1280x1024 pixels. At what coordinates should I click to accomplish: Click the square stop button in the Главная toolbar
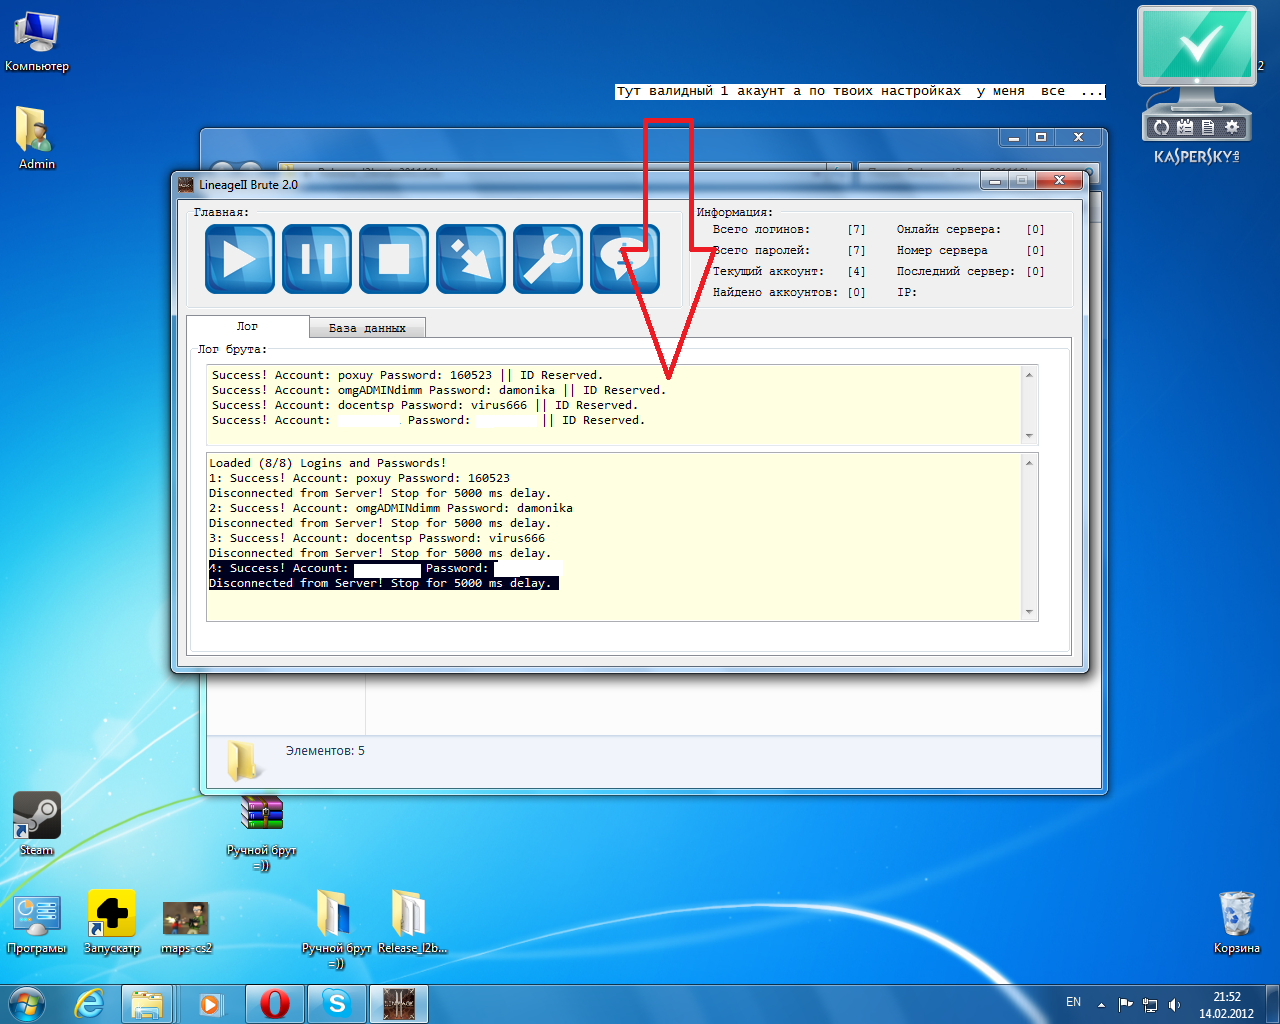point(394,259)
